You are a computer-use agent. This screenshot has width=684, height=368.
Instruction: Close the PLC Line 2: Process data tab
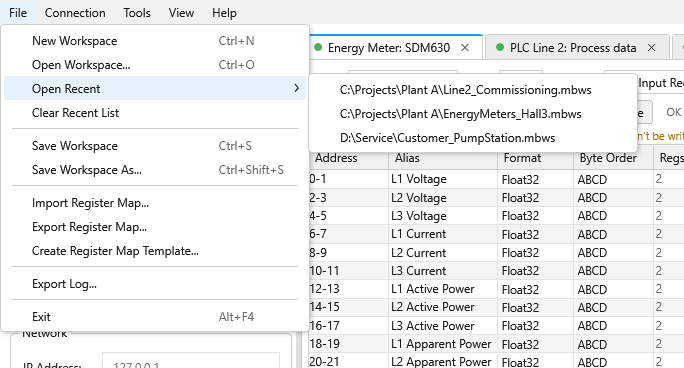pos(651,48)
